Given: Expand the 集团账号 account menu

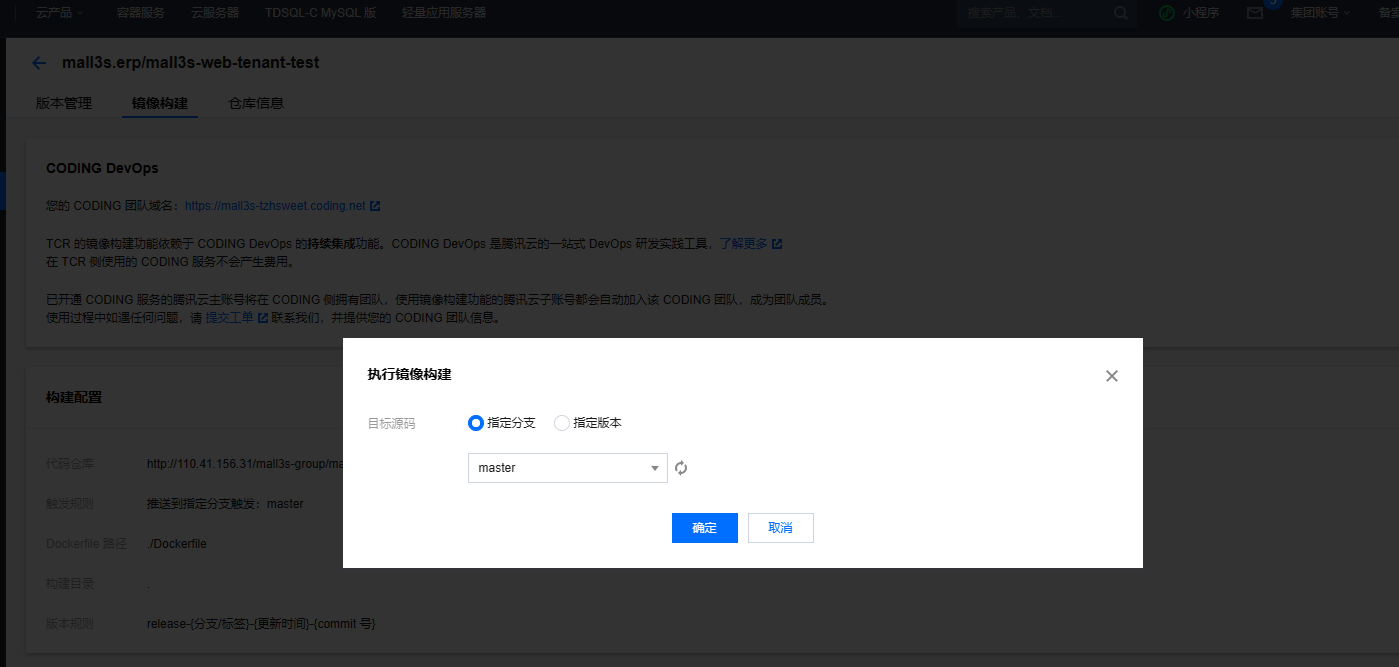Looking at the screenshot, I should click(x=1320, y=13).
